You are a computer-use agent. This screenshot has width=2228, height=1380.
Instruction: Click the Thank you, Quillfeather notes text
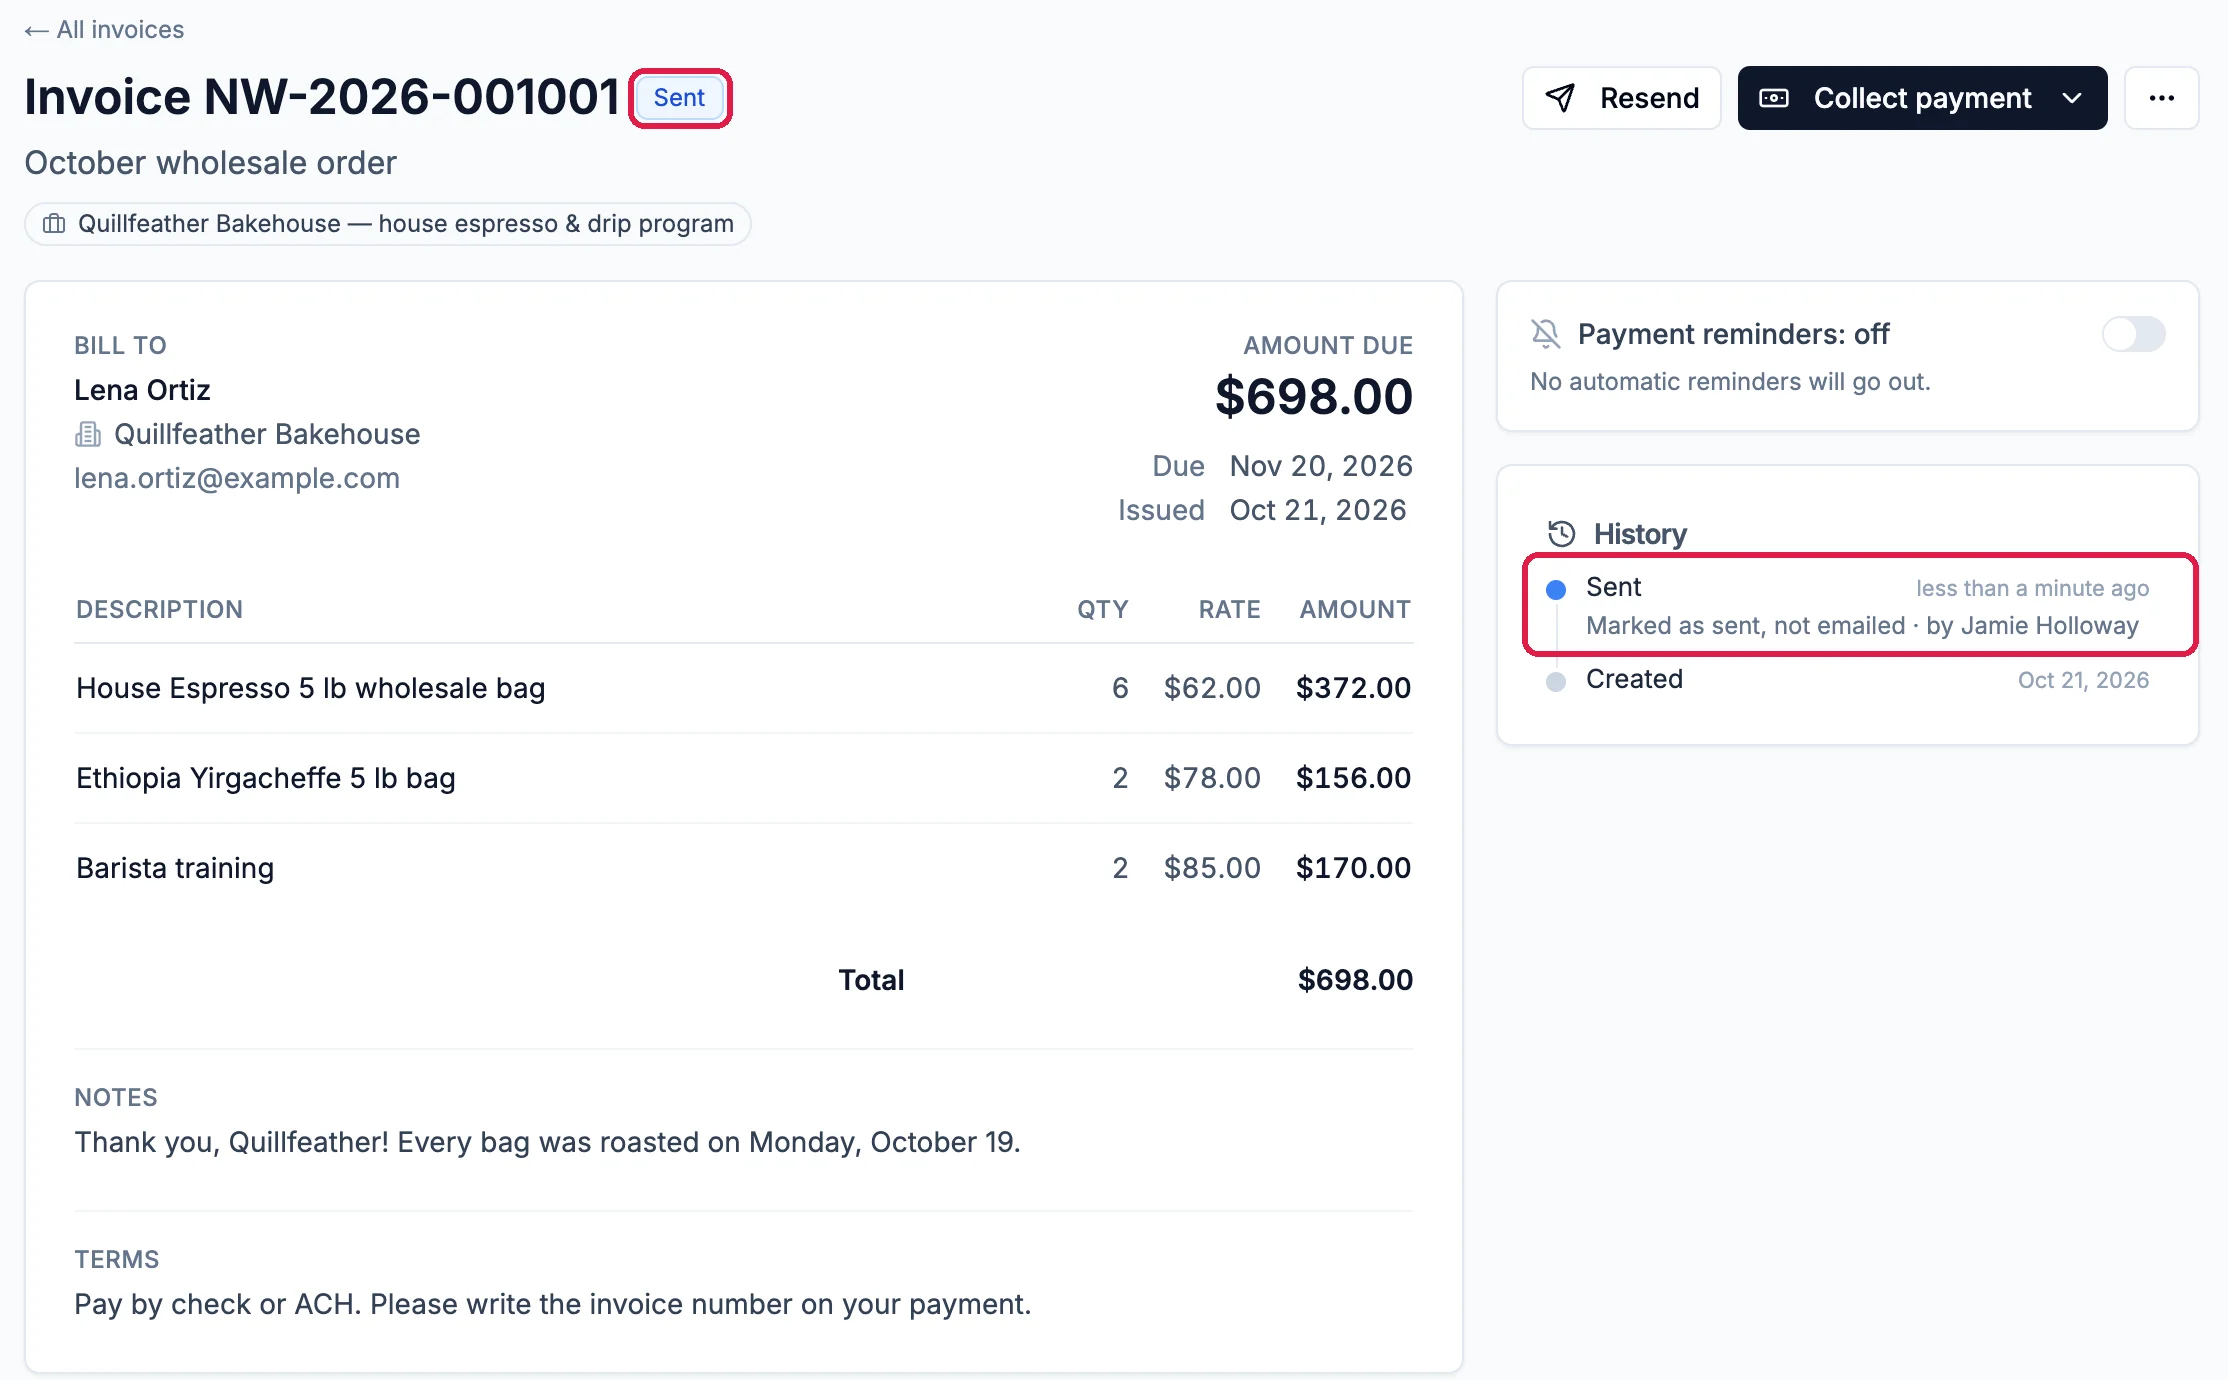[x=547, y=1142]
